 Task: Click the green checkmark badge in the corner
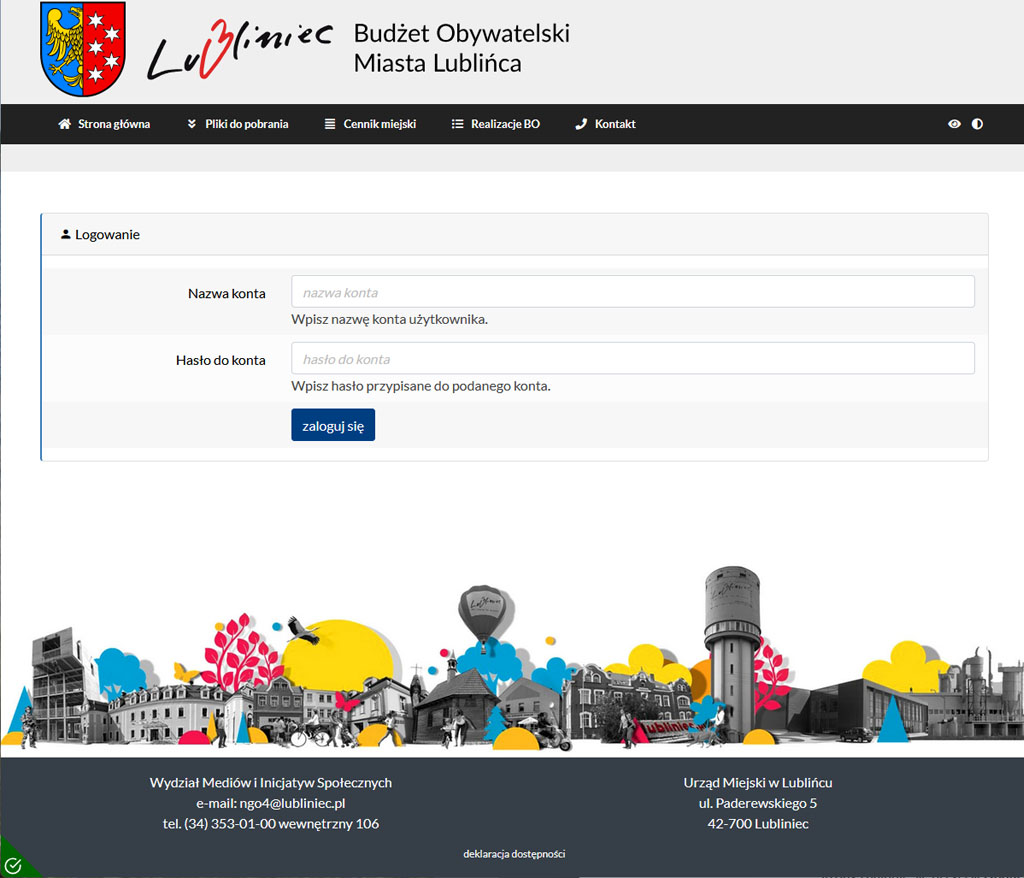tap(13, 864)
